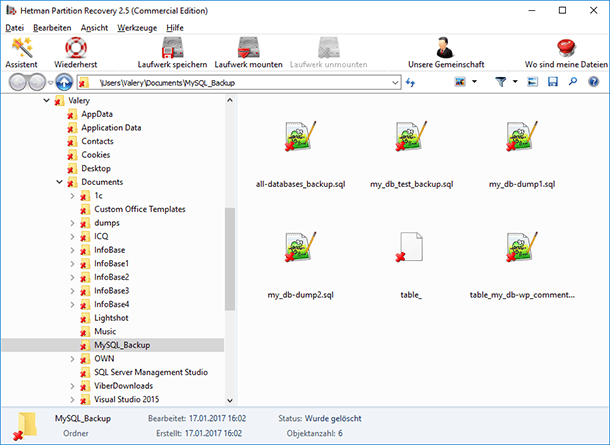The width and height of the screenshot is (610, 445).
Task: Select Lightshot folder in tree
Action: pyautogui.click(x=111, y=318)
